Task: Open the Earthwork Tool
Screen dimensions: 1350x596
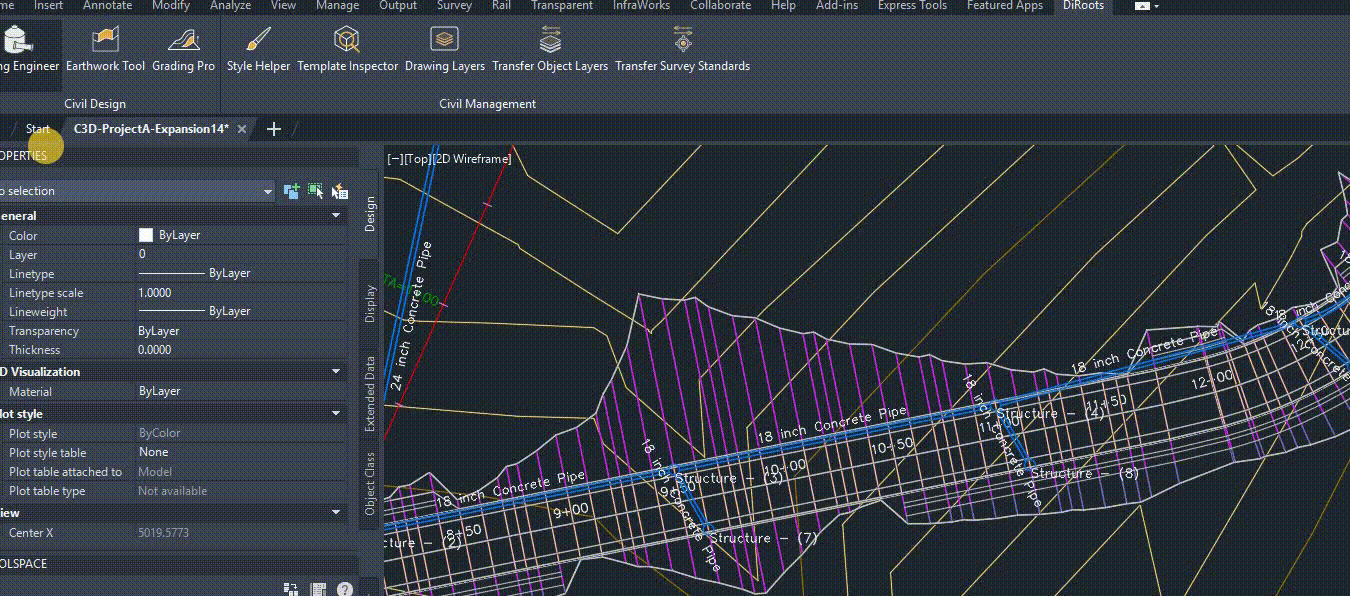Action: [105, 48]
